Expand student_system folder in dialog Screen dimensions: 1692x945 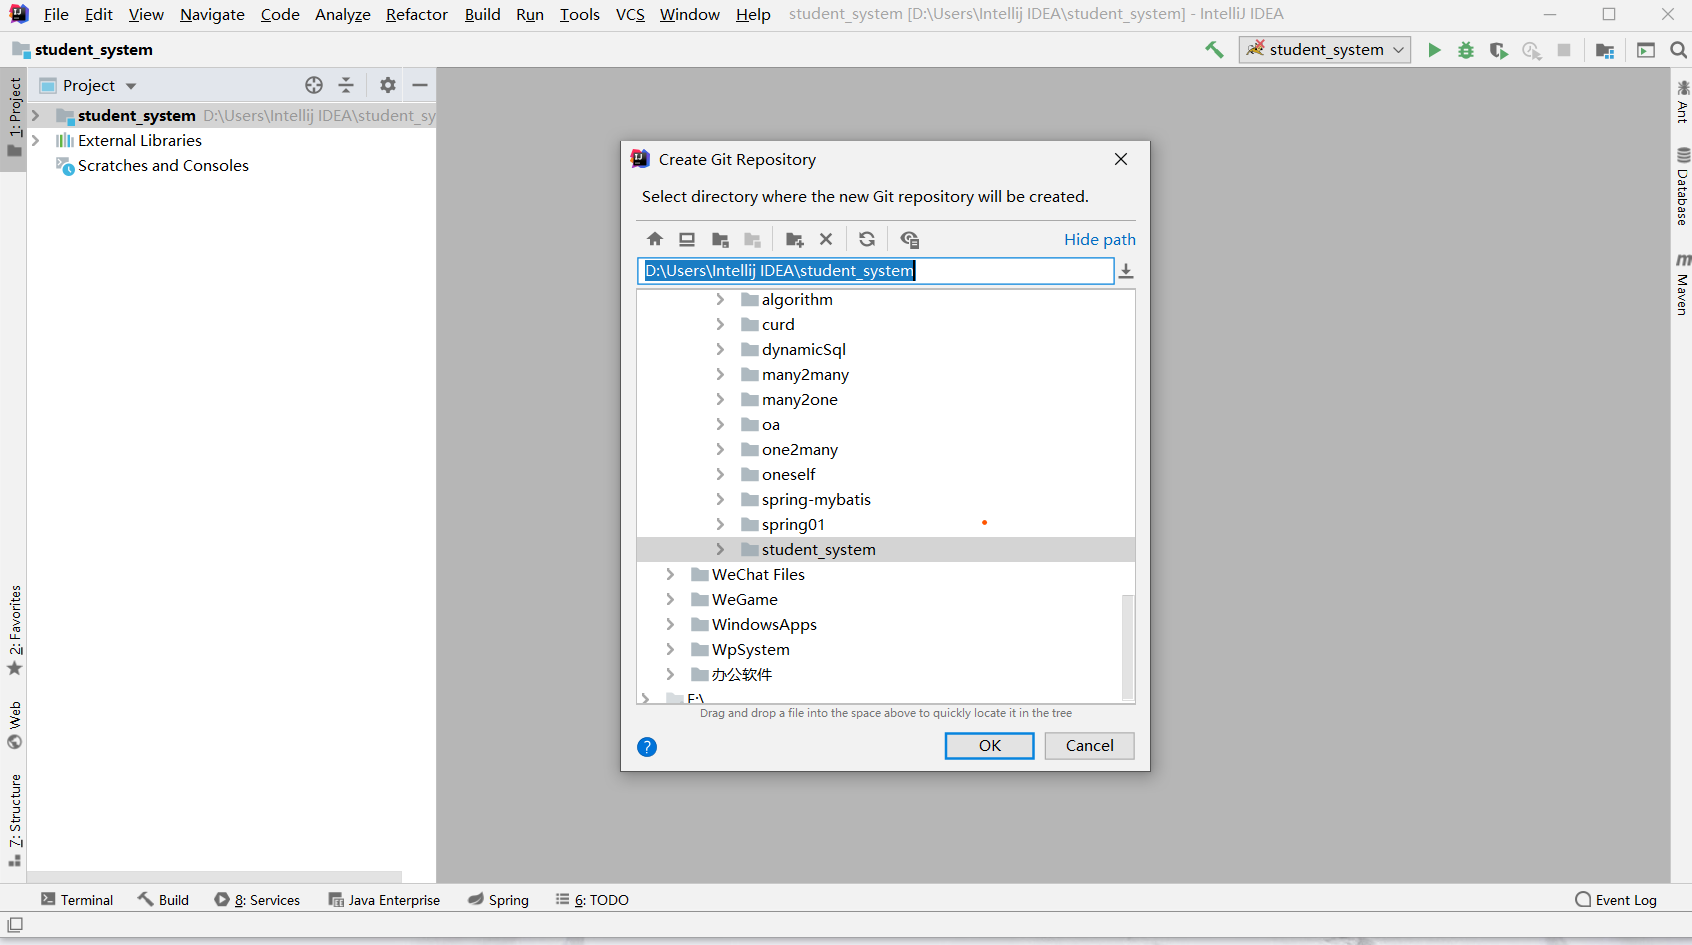tap(720, 550)
